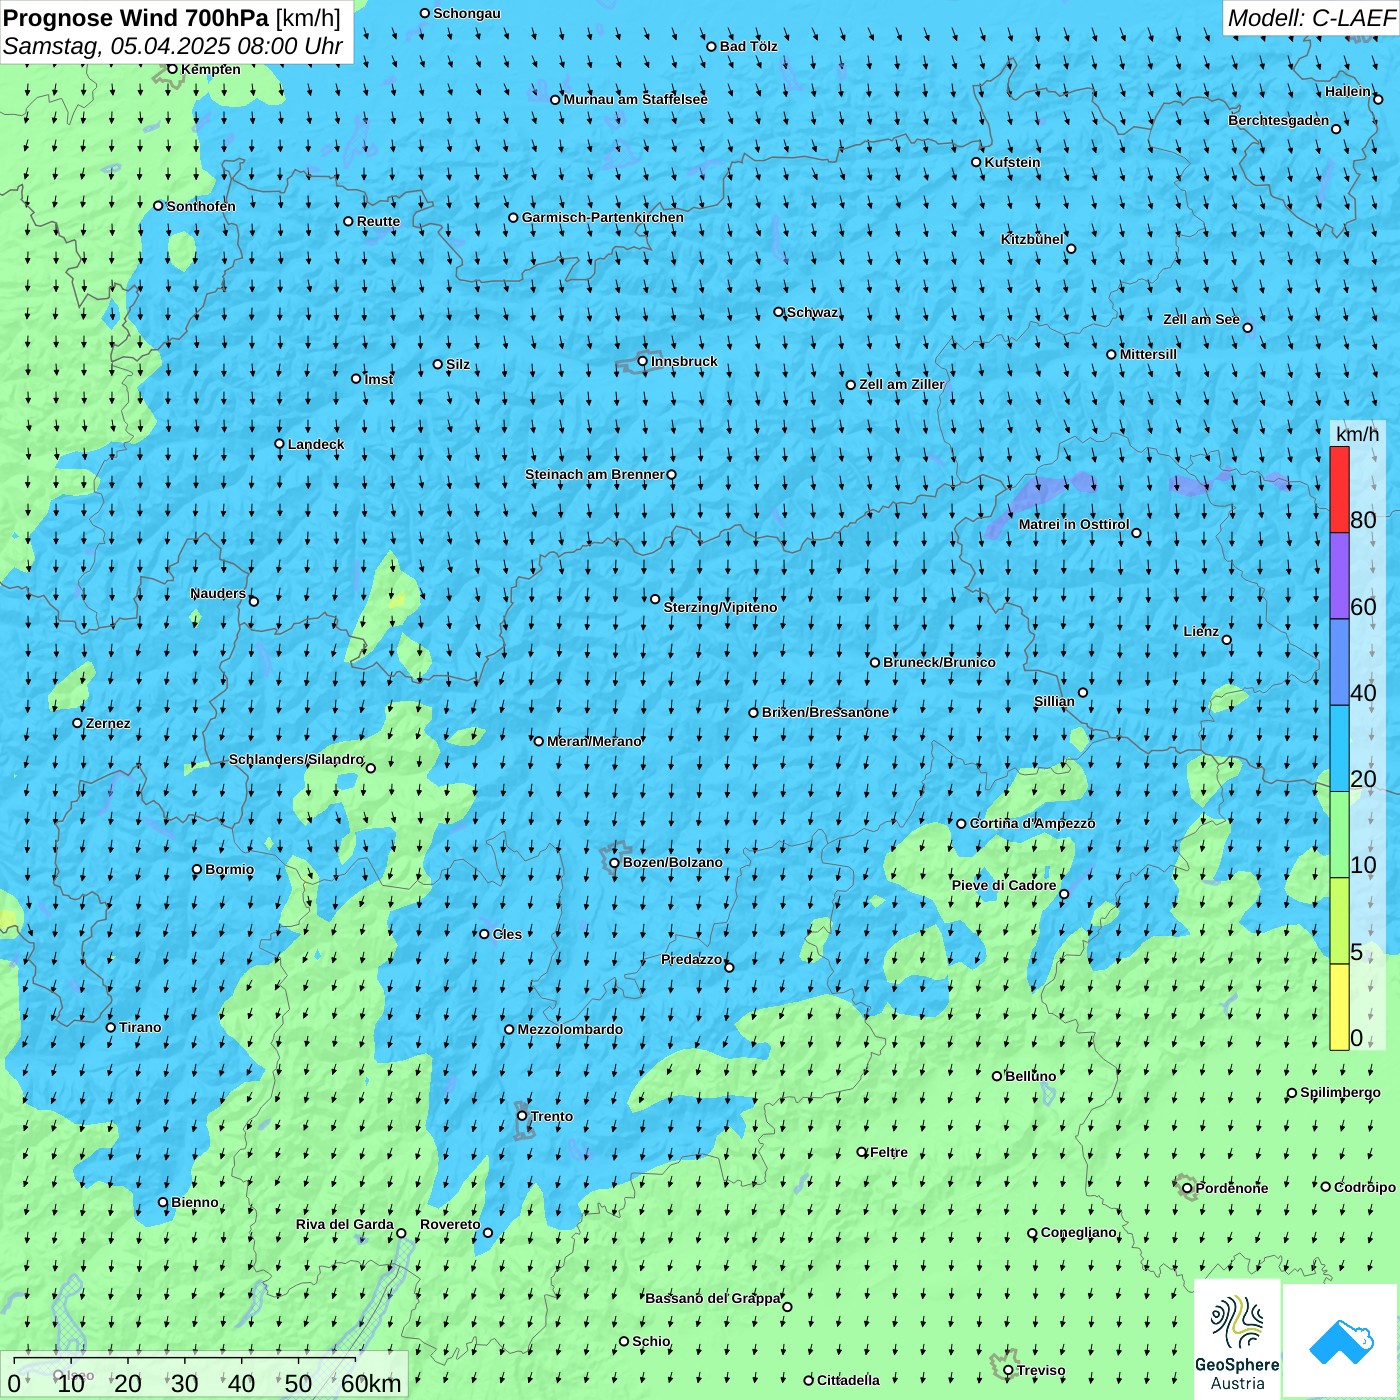Click the 'Silz' label

tap(458, 364)
